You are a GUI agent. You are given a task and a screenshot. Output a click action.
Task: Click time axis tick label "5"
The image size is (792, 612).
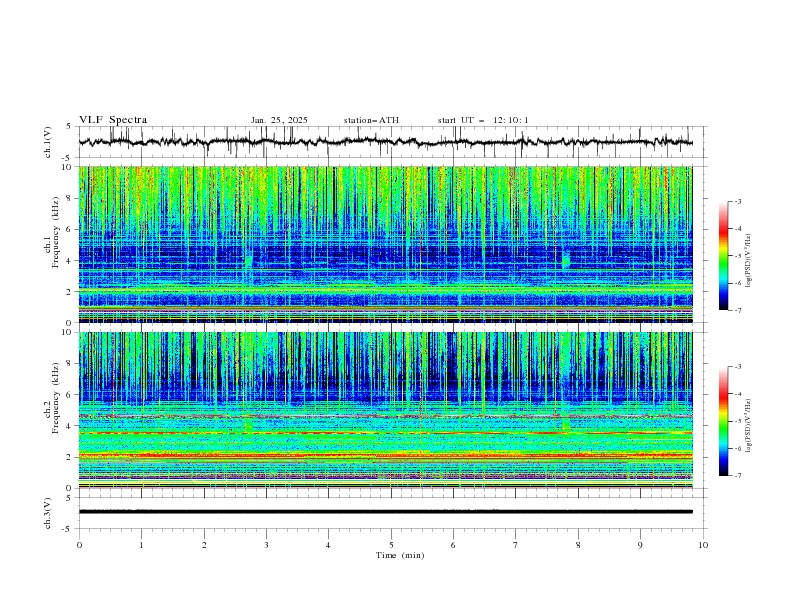pos(391,545)
